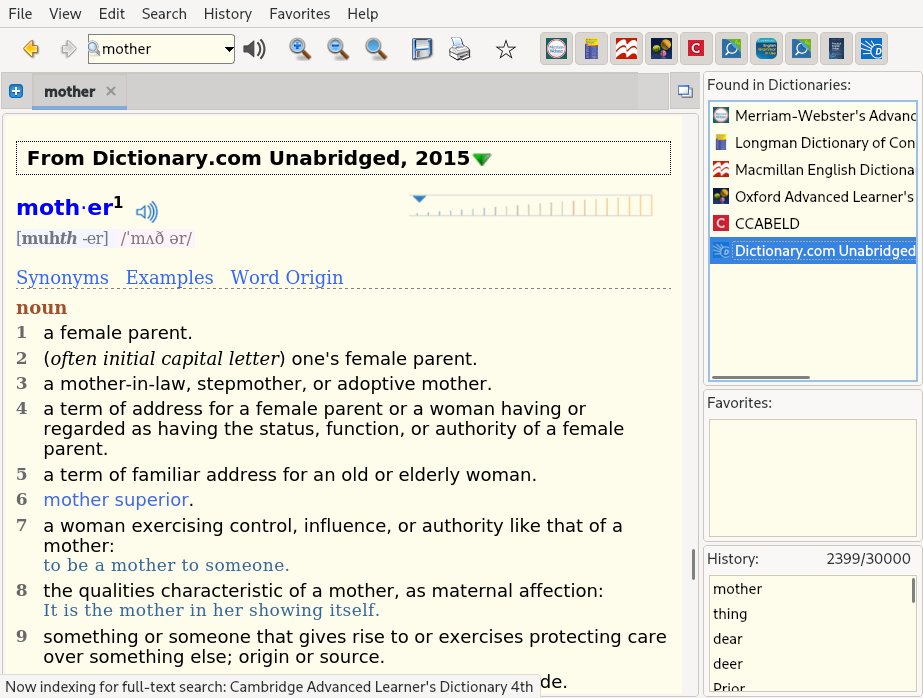This screenshot has height=698, width=923.
Task: Play pronunciation from the toolbar speaker icon
Action: coord(254,49)
